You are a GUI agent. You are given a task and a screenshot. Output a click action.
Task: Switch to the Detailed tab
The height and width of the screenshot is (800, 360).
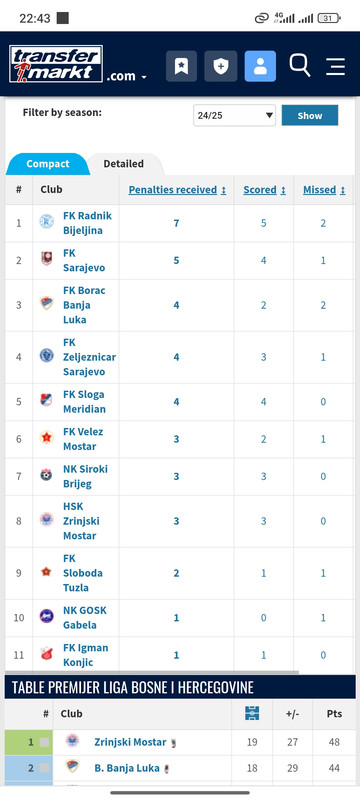(x=123, y=164)
